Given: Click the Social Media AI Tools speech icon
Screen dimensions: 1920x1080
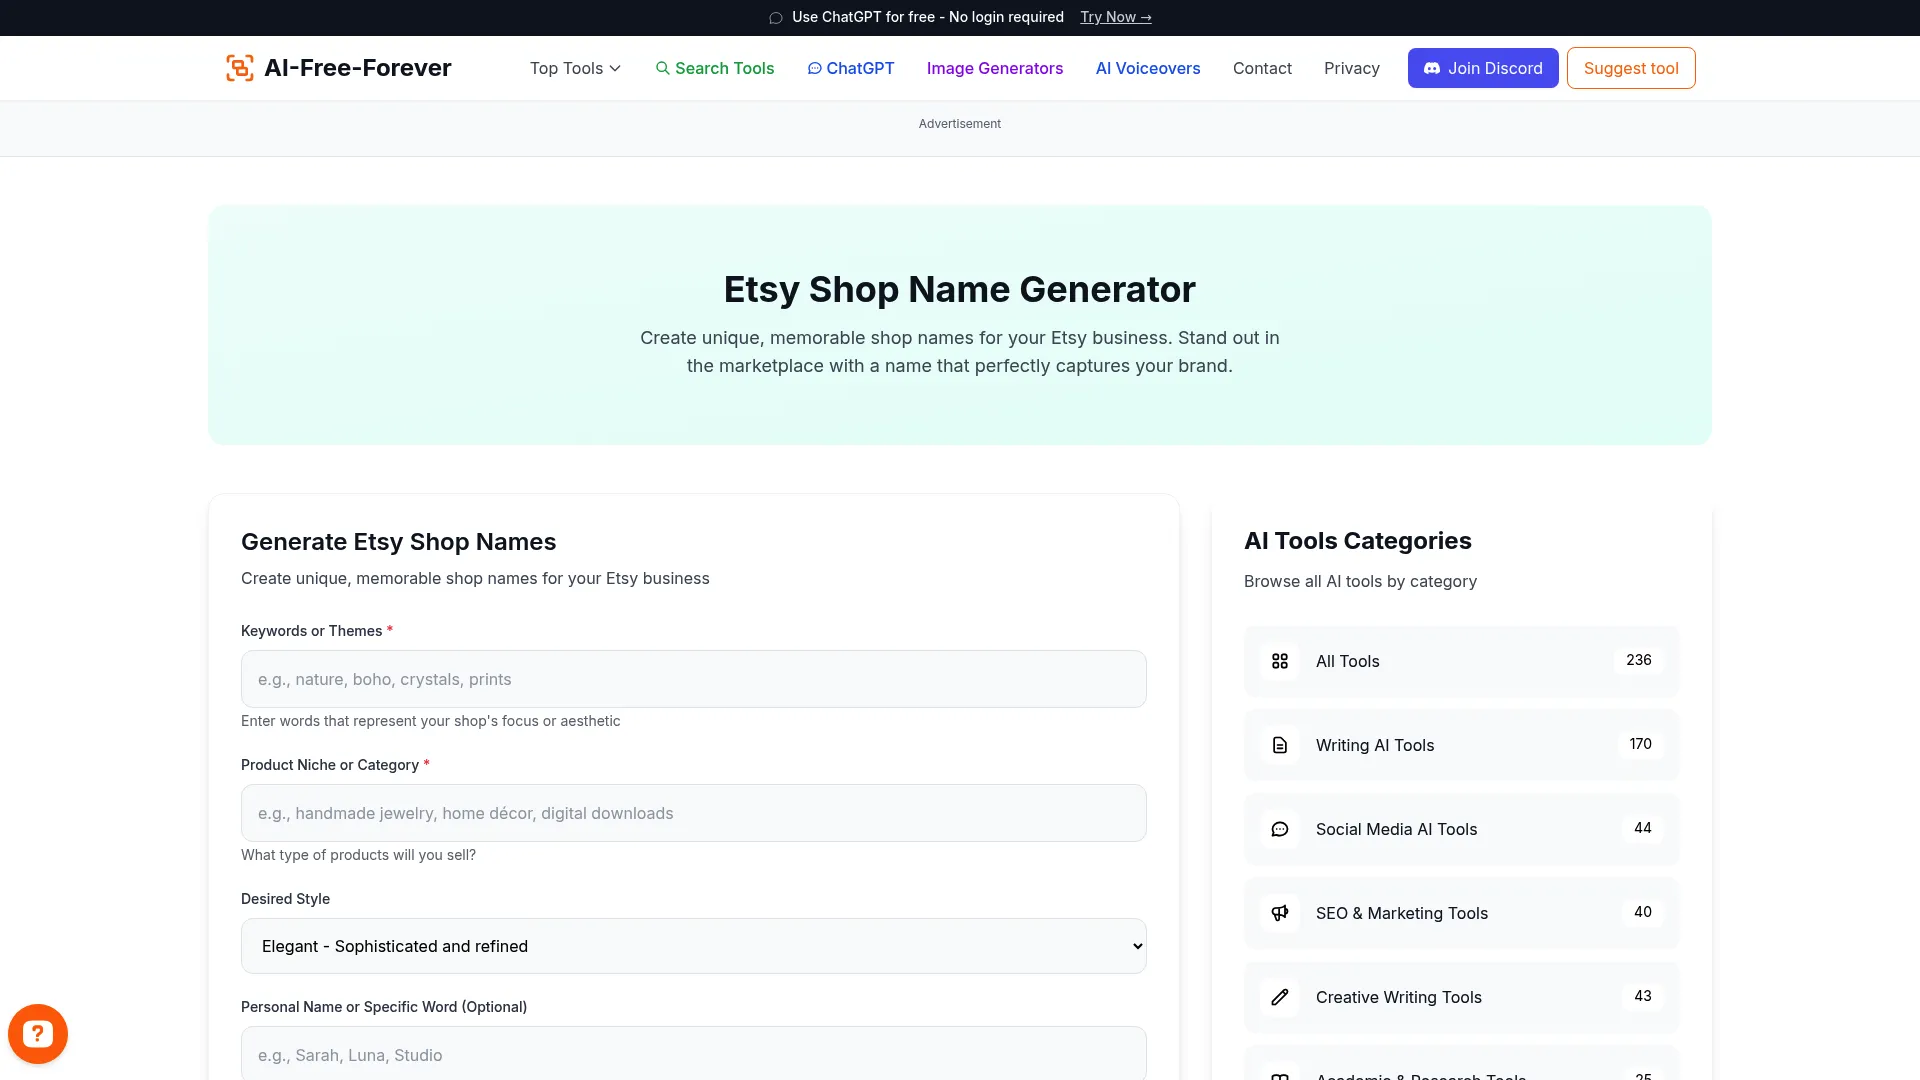Looking at the screenshot, I should 1280,829.
